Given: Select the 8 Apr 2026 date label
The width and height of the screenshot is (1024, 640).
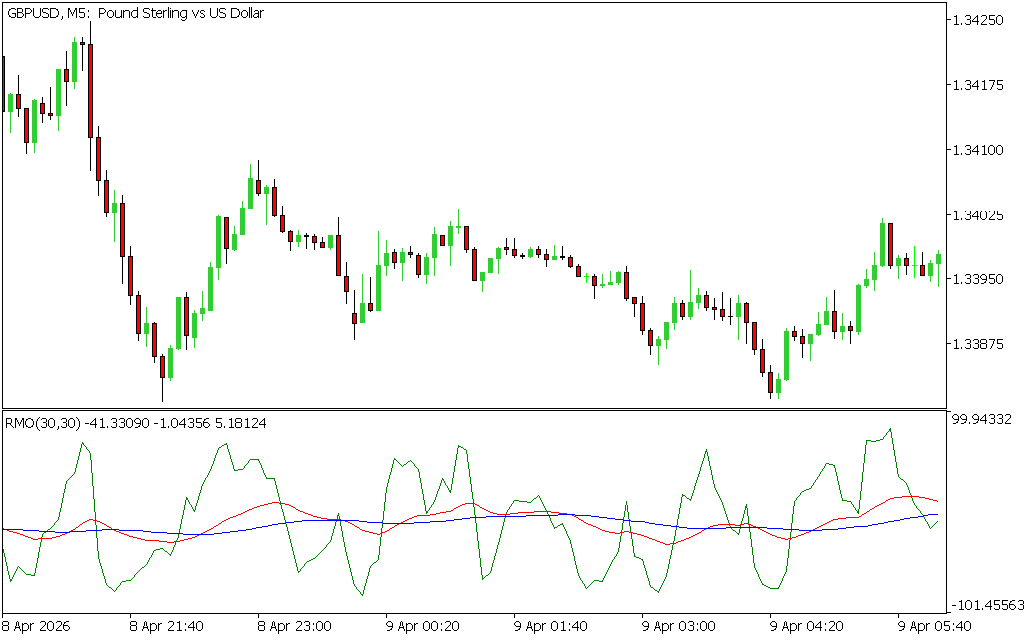Looking at the screenshot, I should 40,626.
